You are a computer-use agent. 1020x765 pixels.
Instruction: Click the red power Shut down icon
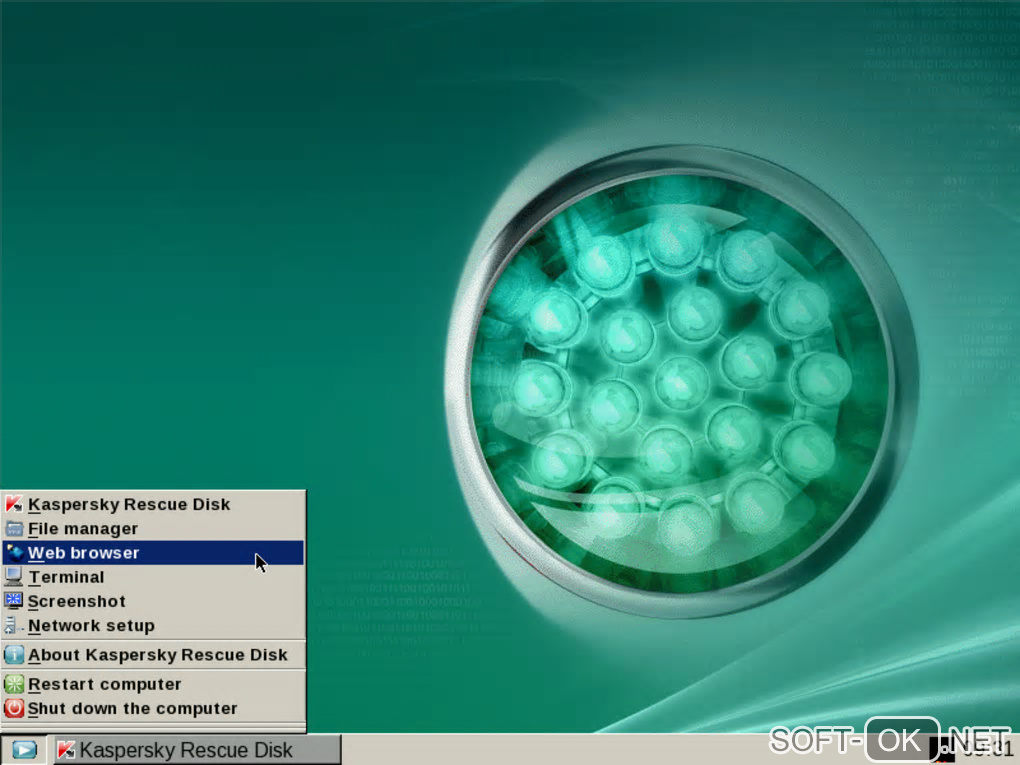tap(14, 708)
